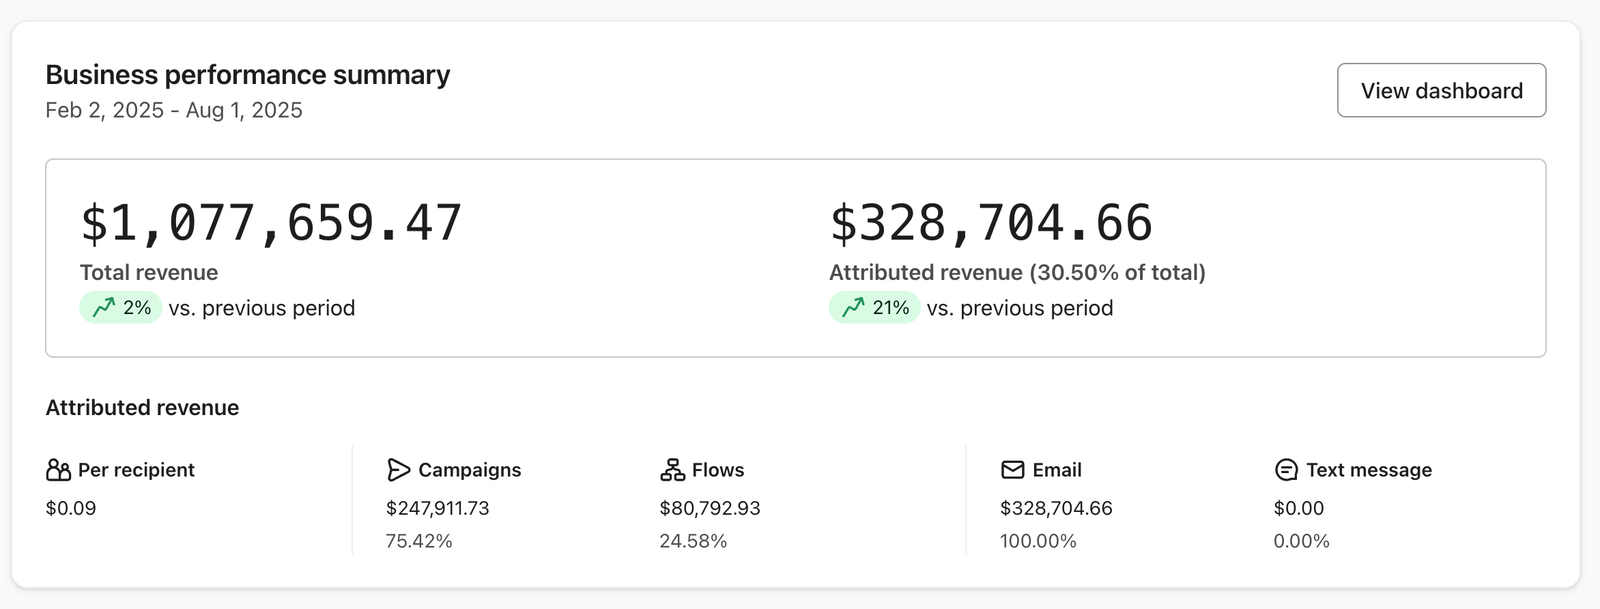
Task: Click the Flows 24.58% percentage
Action: point(693,541)
